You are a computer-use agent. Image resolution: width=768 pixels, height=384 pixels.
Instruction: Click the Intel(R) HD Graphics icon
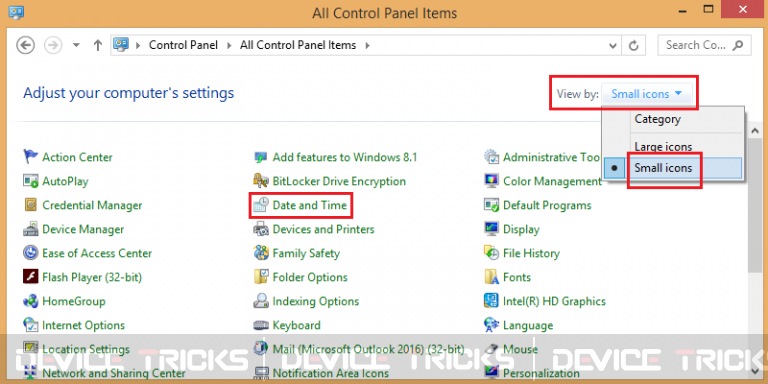[491, 301]
